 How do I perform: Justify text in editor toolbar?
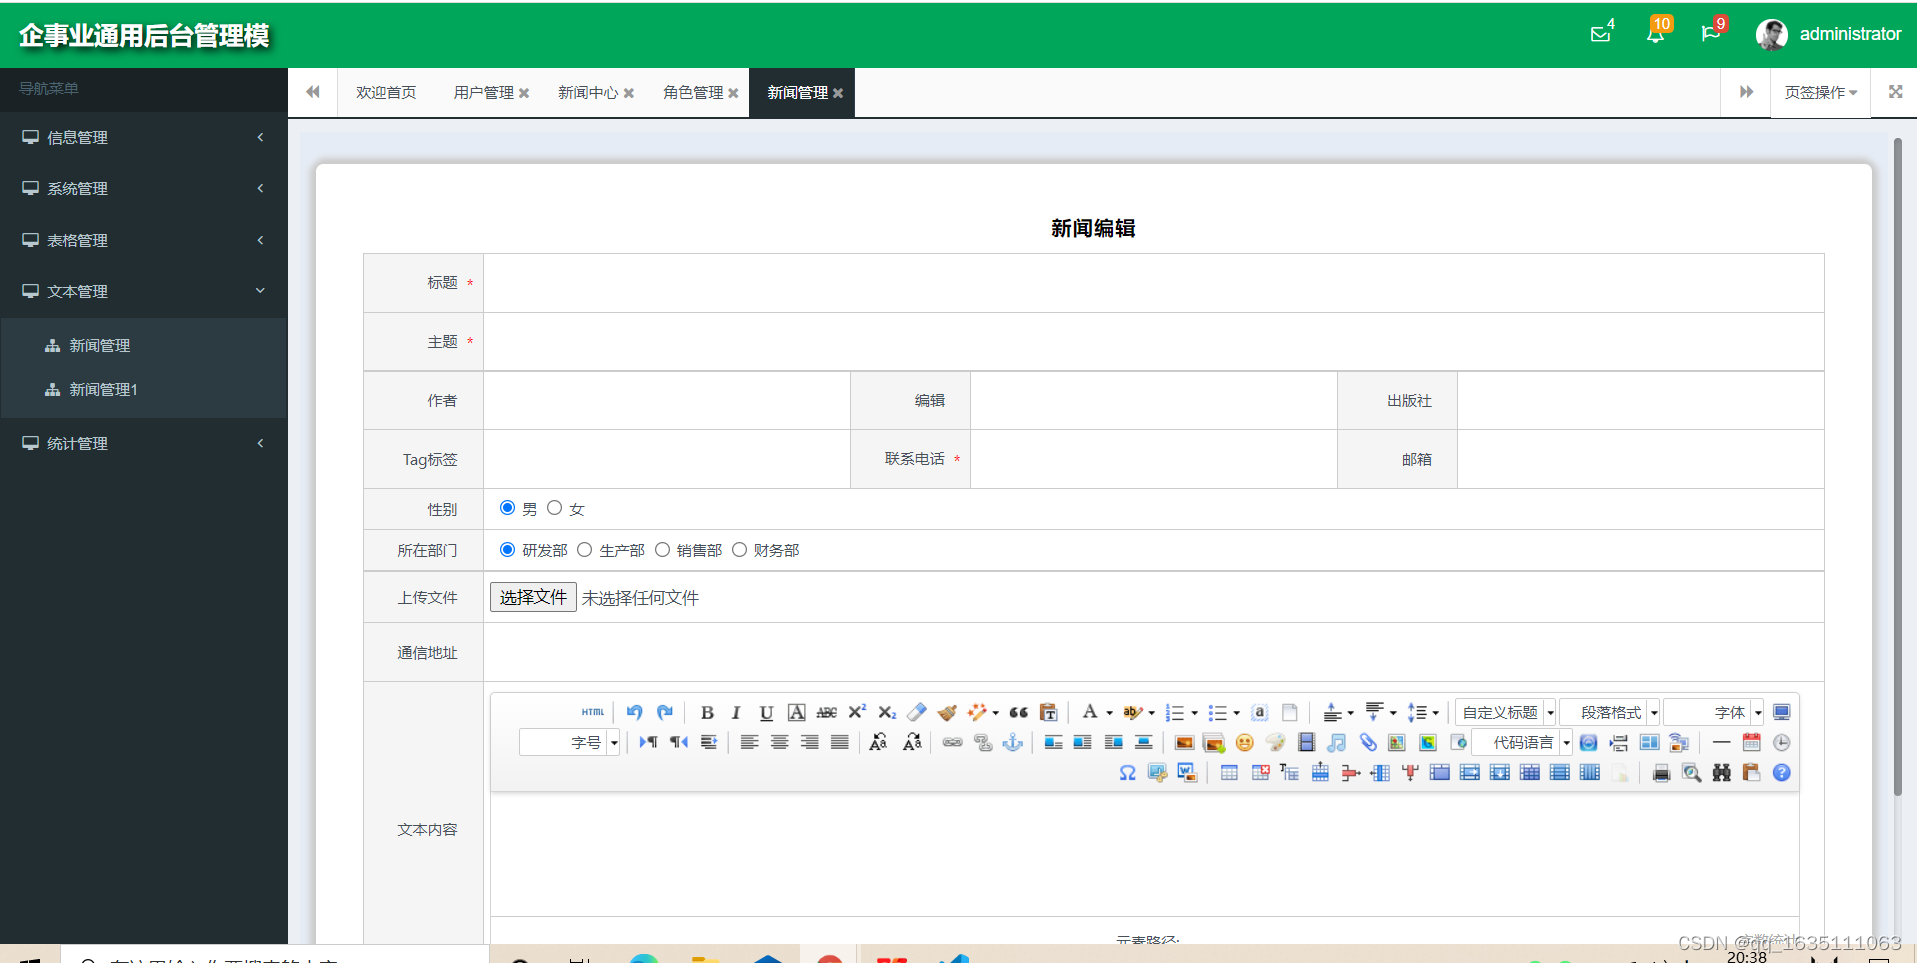(840, 742)
